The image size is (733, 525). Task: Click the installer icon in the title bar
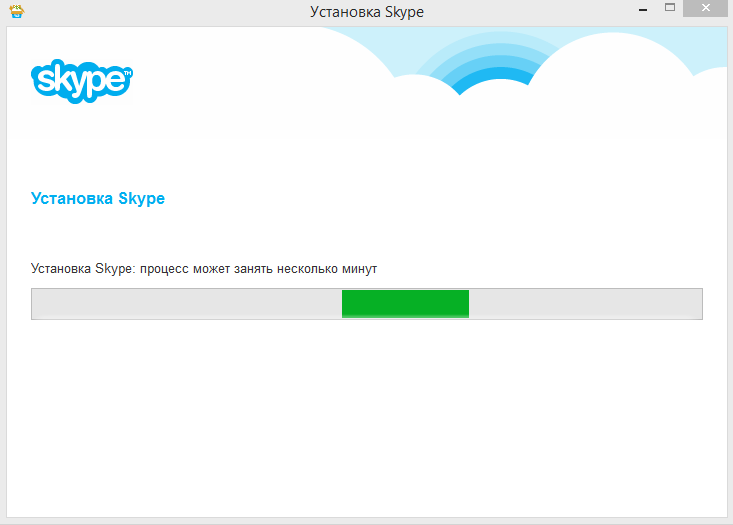tap(17, 11)
